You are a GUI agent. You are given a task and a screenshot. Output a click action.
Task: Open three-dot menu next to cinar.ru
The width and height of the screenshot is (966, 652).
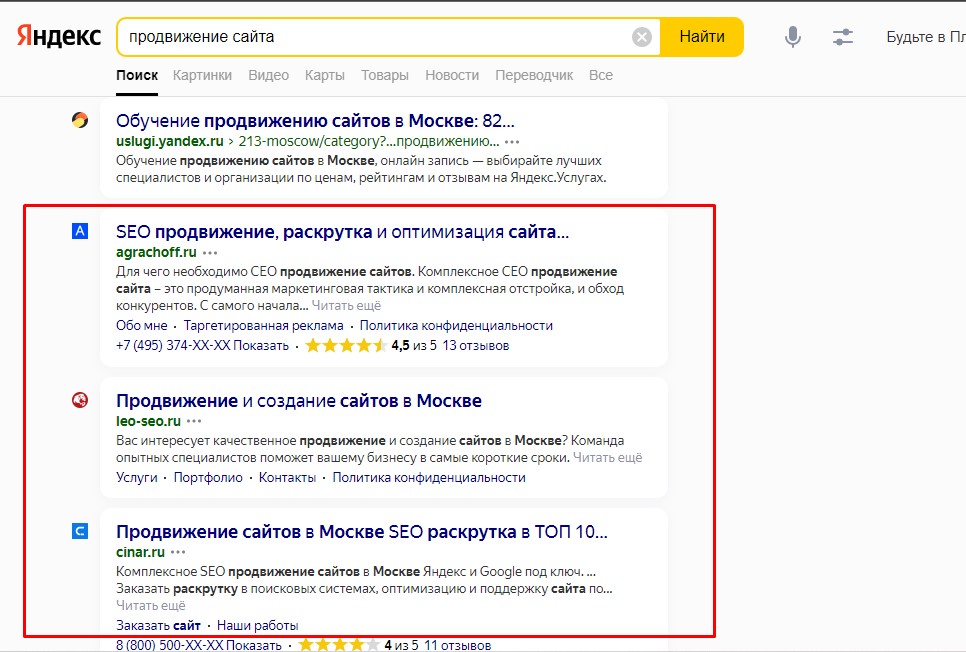click(x=178, y=552)
